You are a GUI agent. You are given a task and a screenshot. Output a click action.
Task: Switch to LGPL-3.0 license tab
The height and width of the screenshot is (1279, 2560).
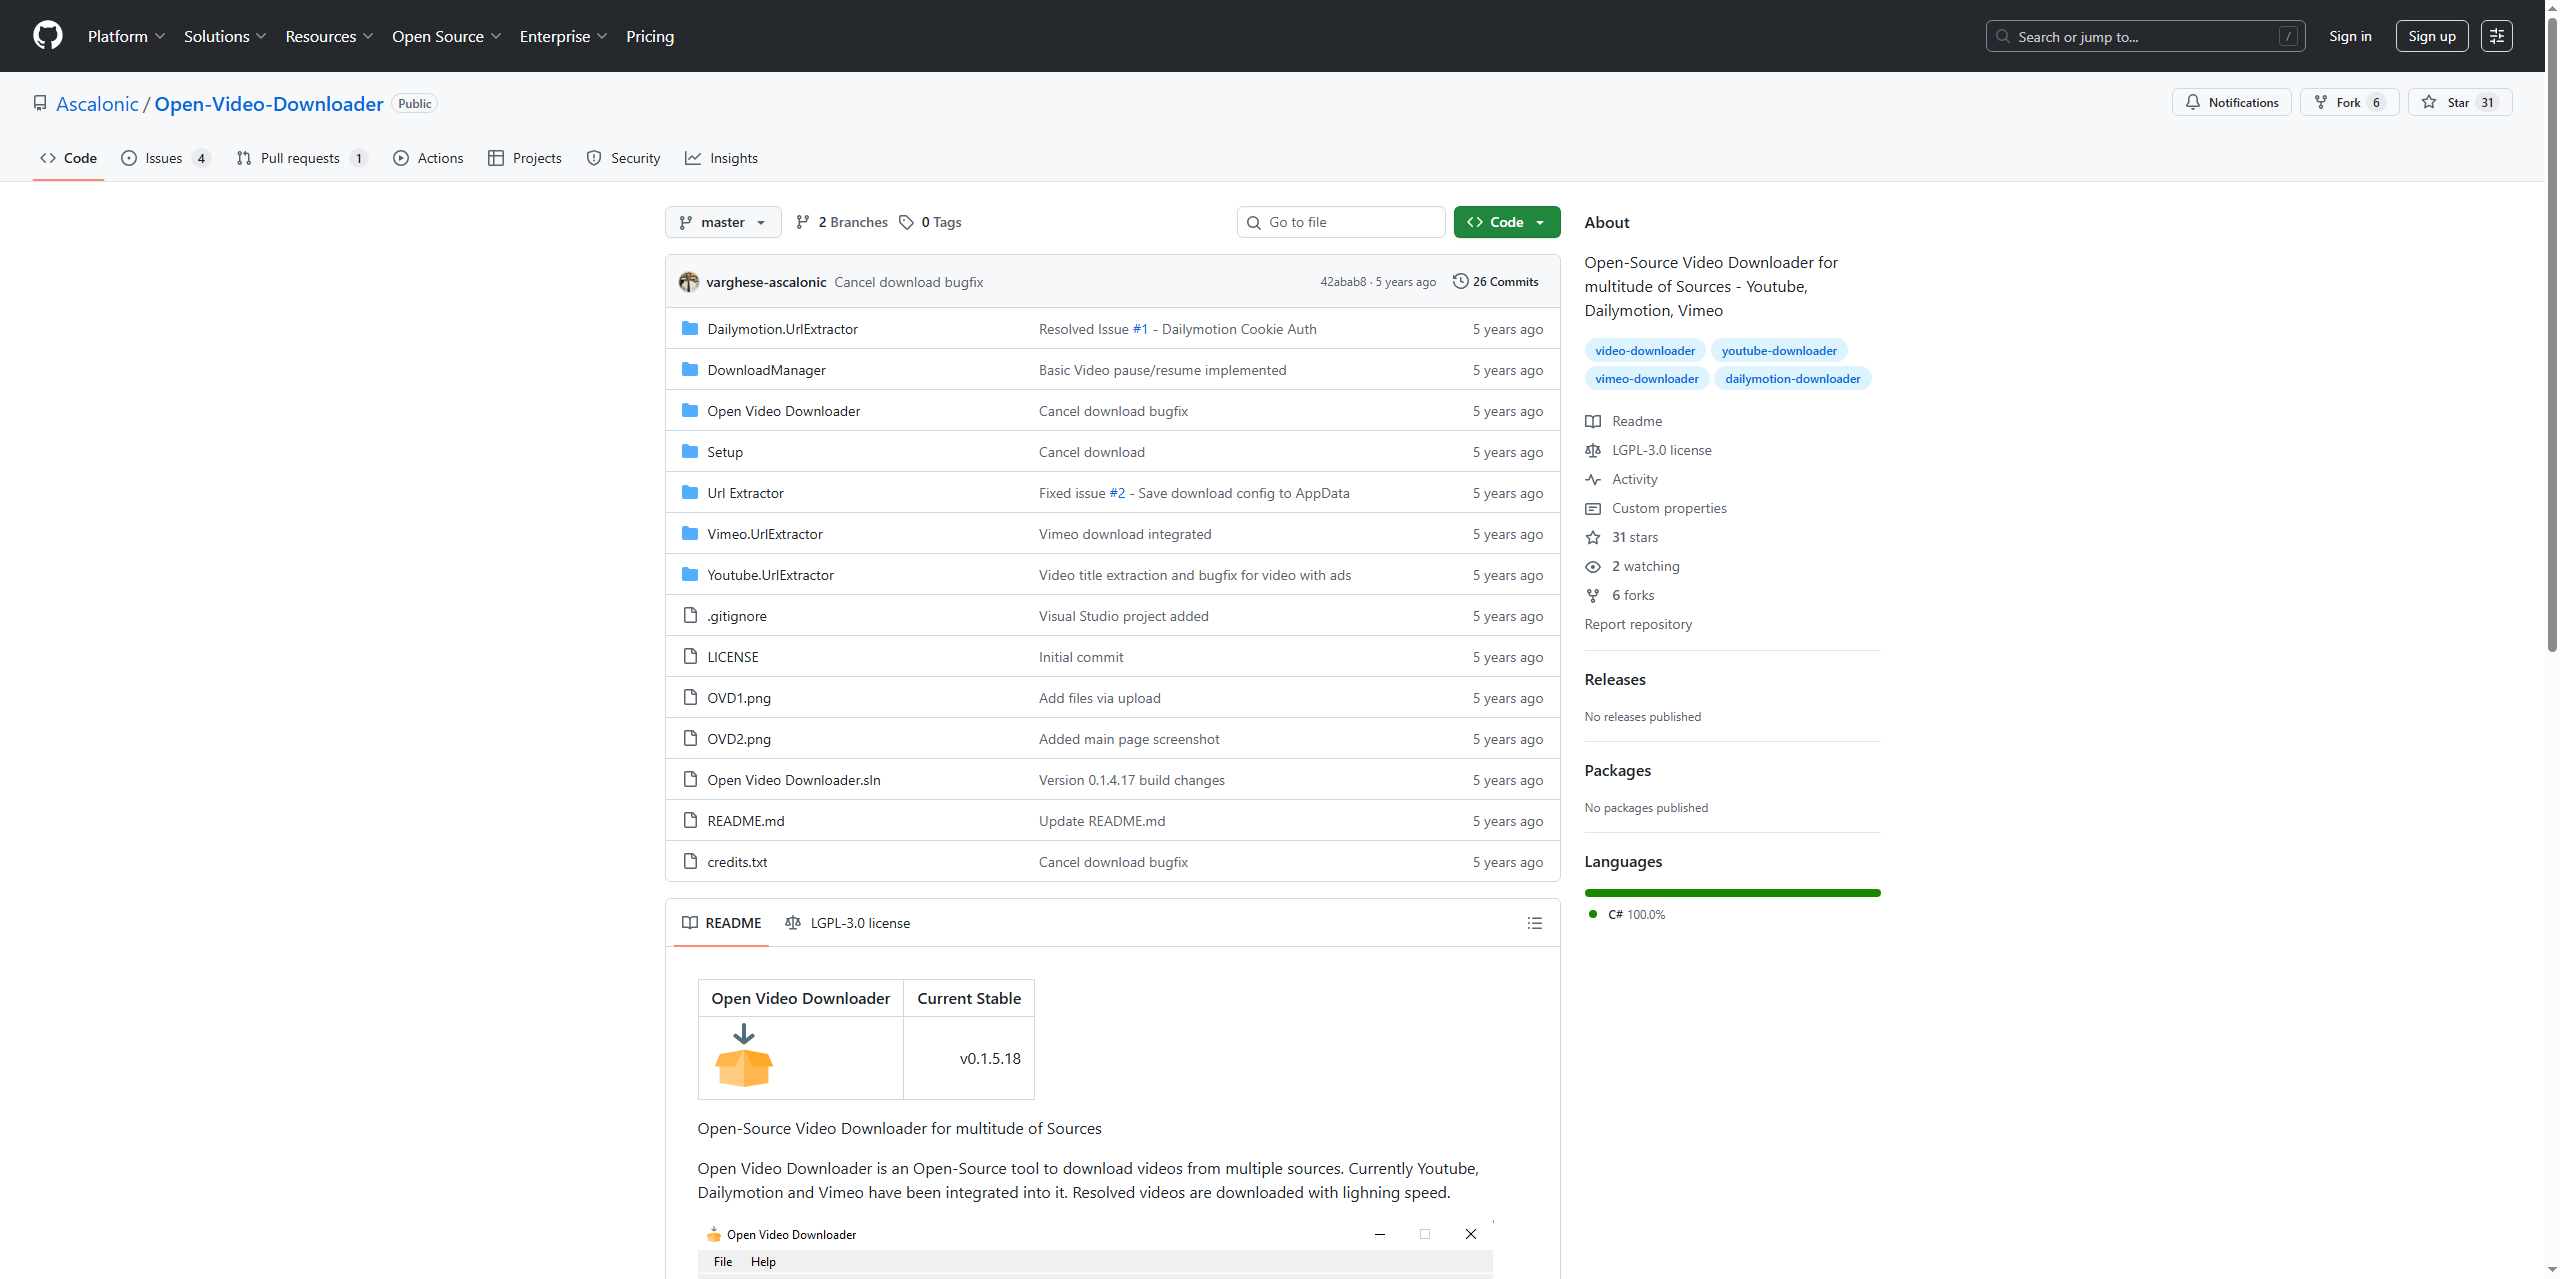click(848, 923)
